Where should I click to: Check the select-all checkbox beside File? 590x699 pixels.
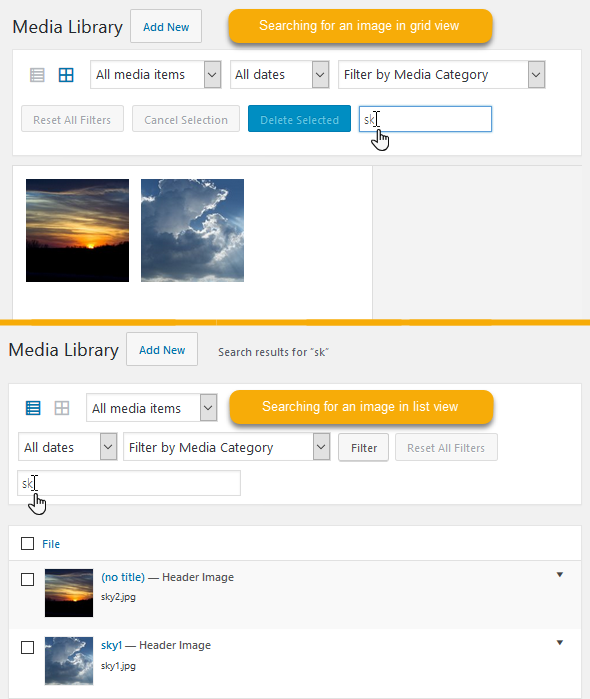click(28, 543)
